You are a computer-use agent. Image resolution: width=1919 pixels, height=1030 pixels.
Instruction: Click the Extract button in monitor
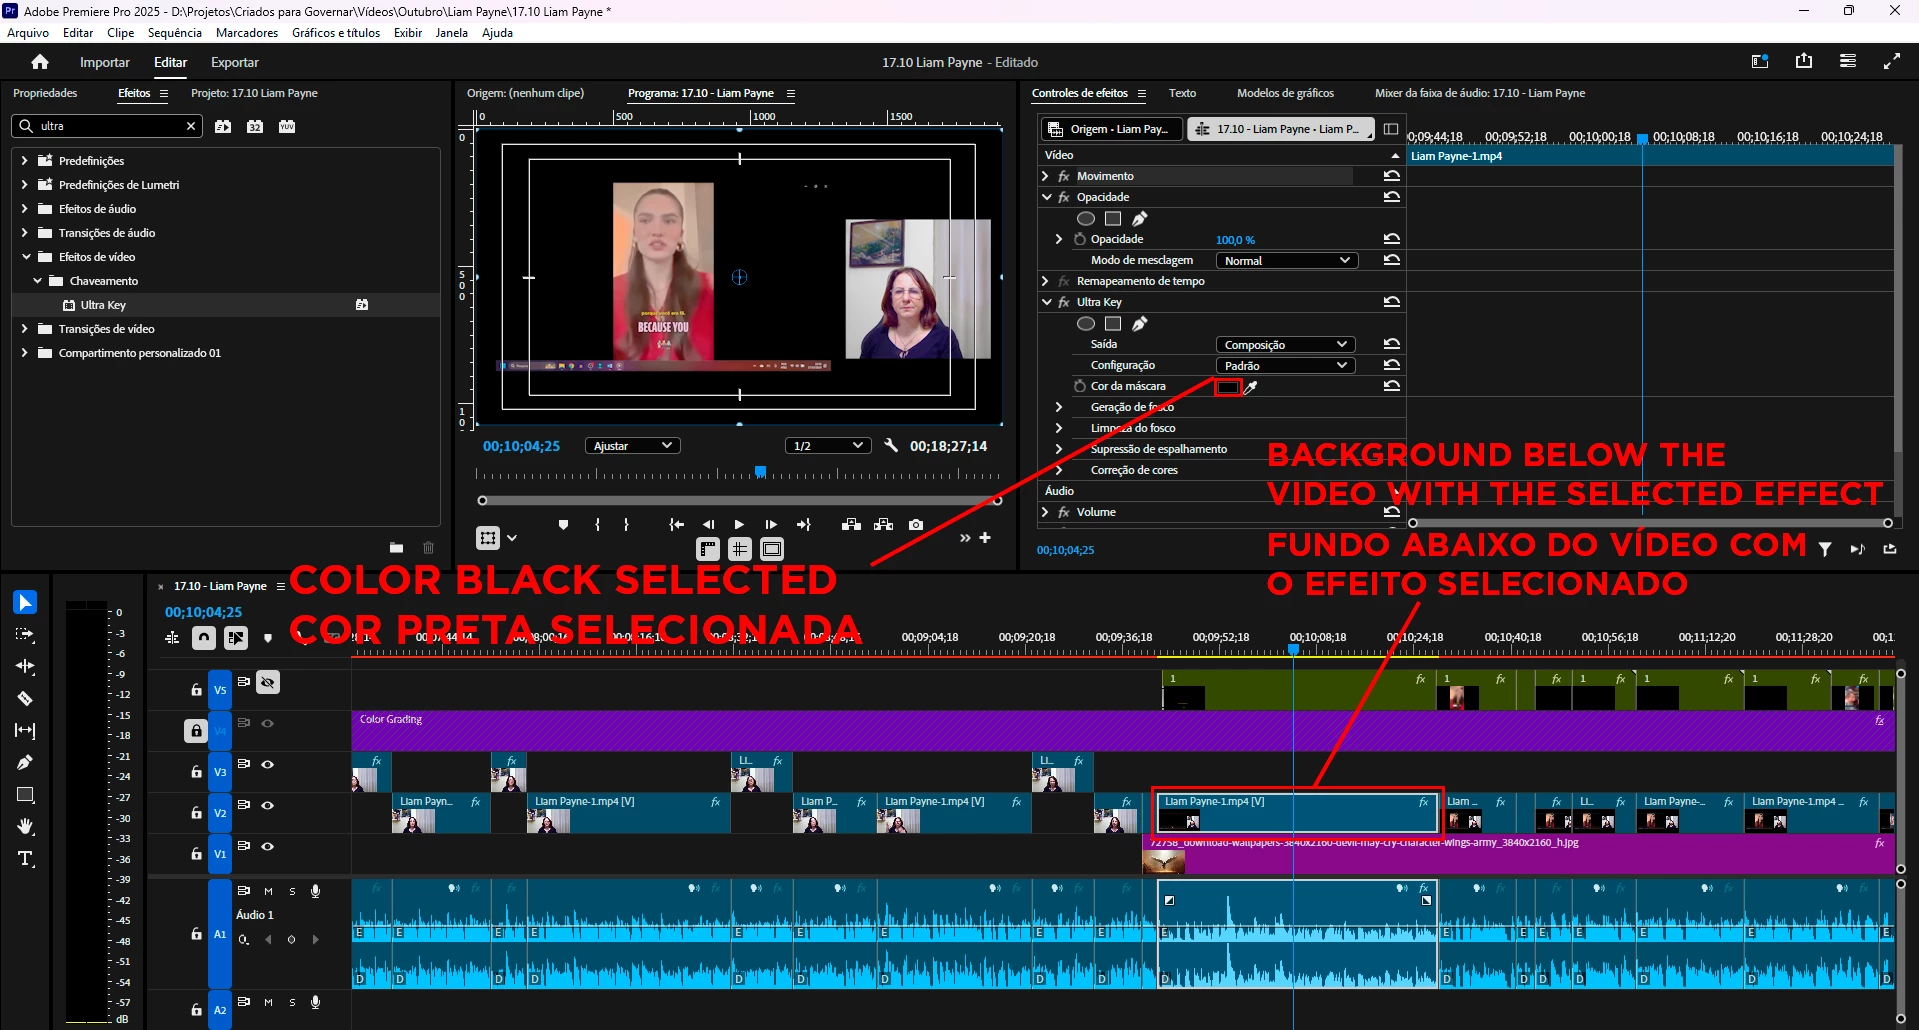[883, 524]
